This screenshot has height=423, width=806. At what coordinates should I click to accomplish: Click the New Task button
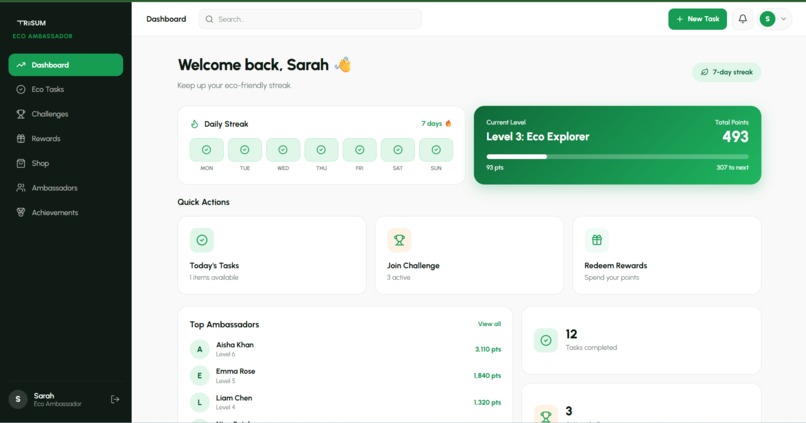point(698,19)
